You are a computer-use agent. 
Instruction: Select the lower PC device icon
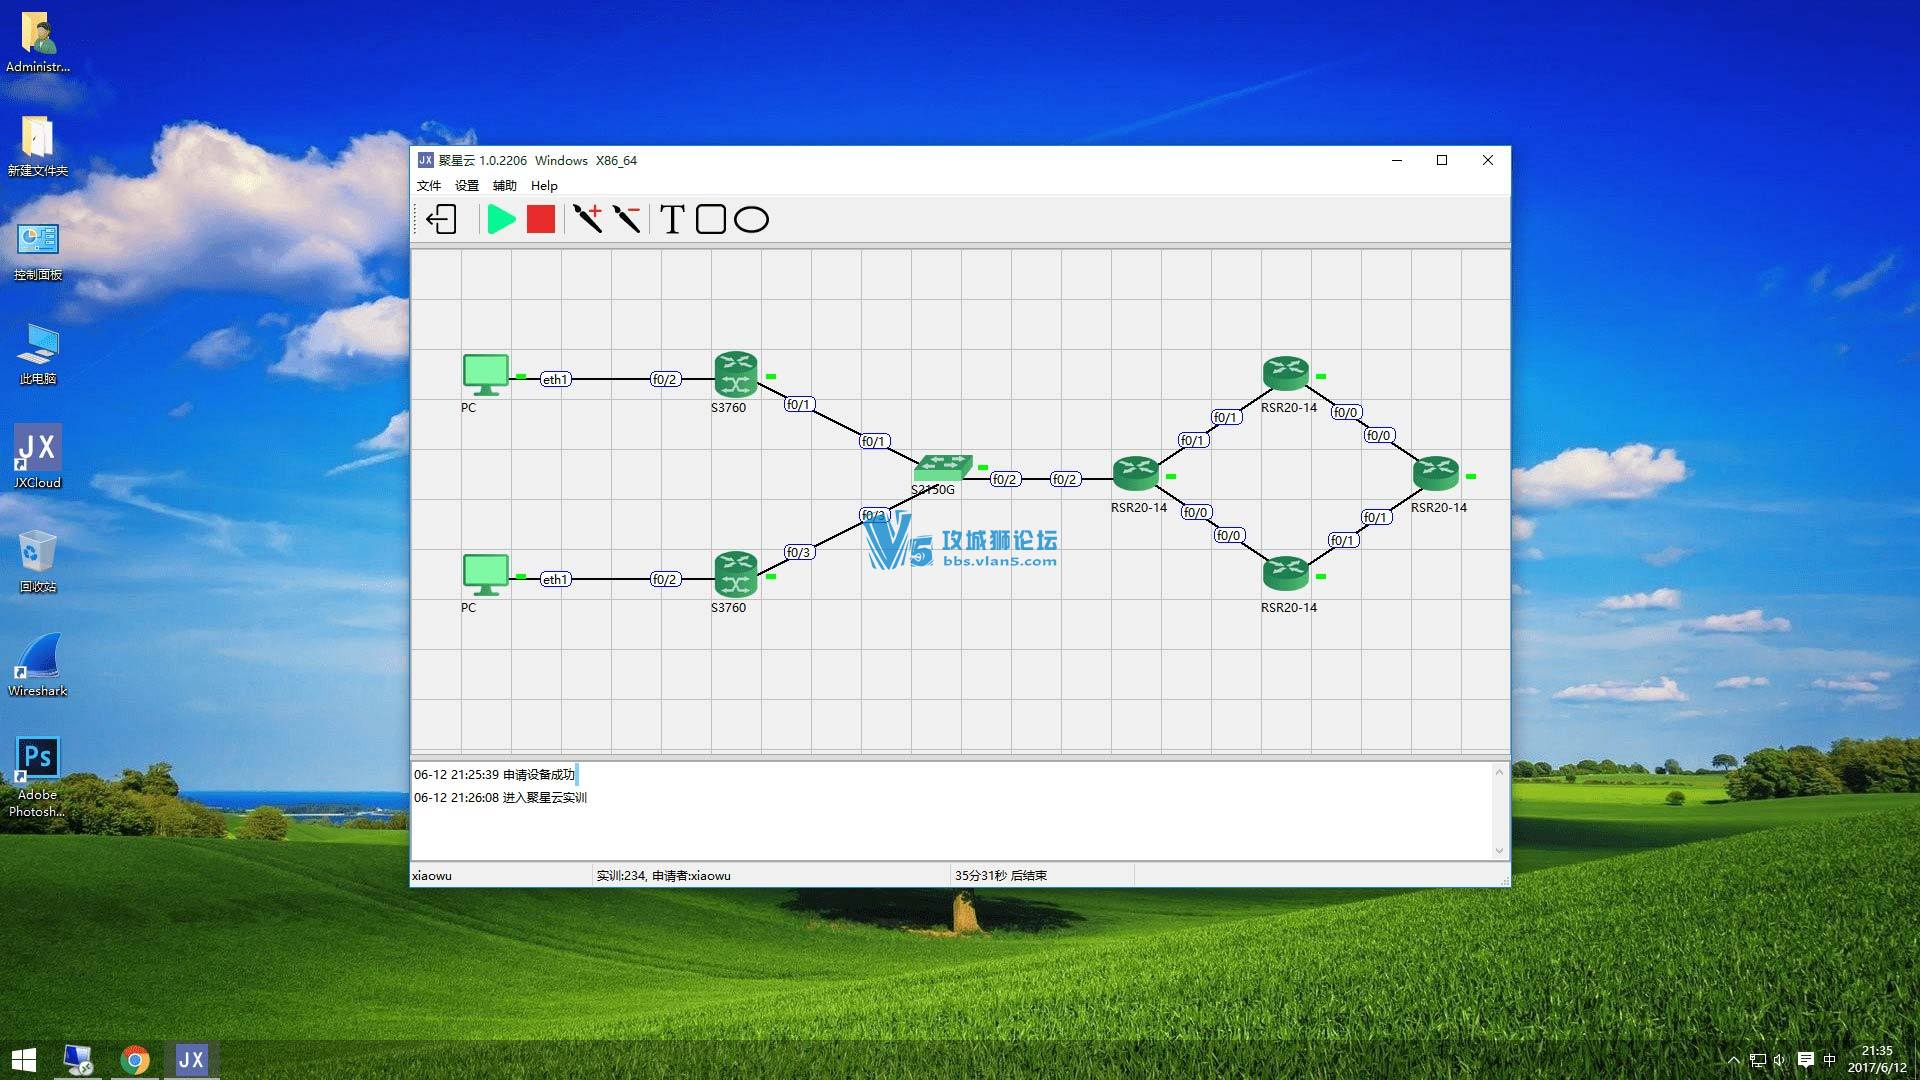pos(486,576)
